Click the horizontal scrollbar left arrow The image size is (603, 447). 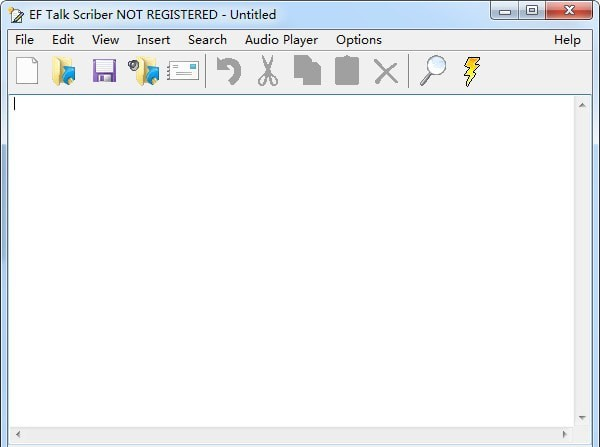pyautogui.click(x=18, y=434)
